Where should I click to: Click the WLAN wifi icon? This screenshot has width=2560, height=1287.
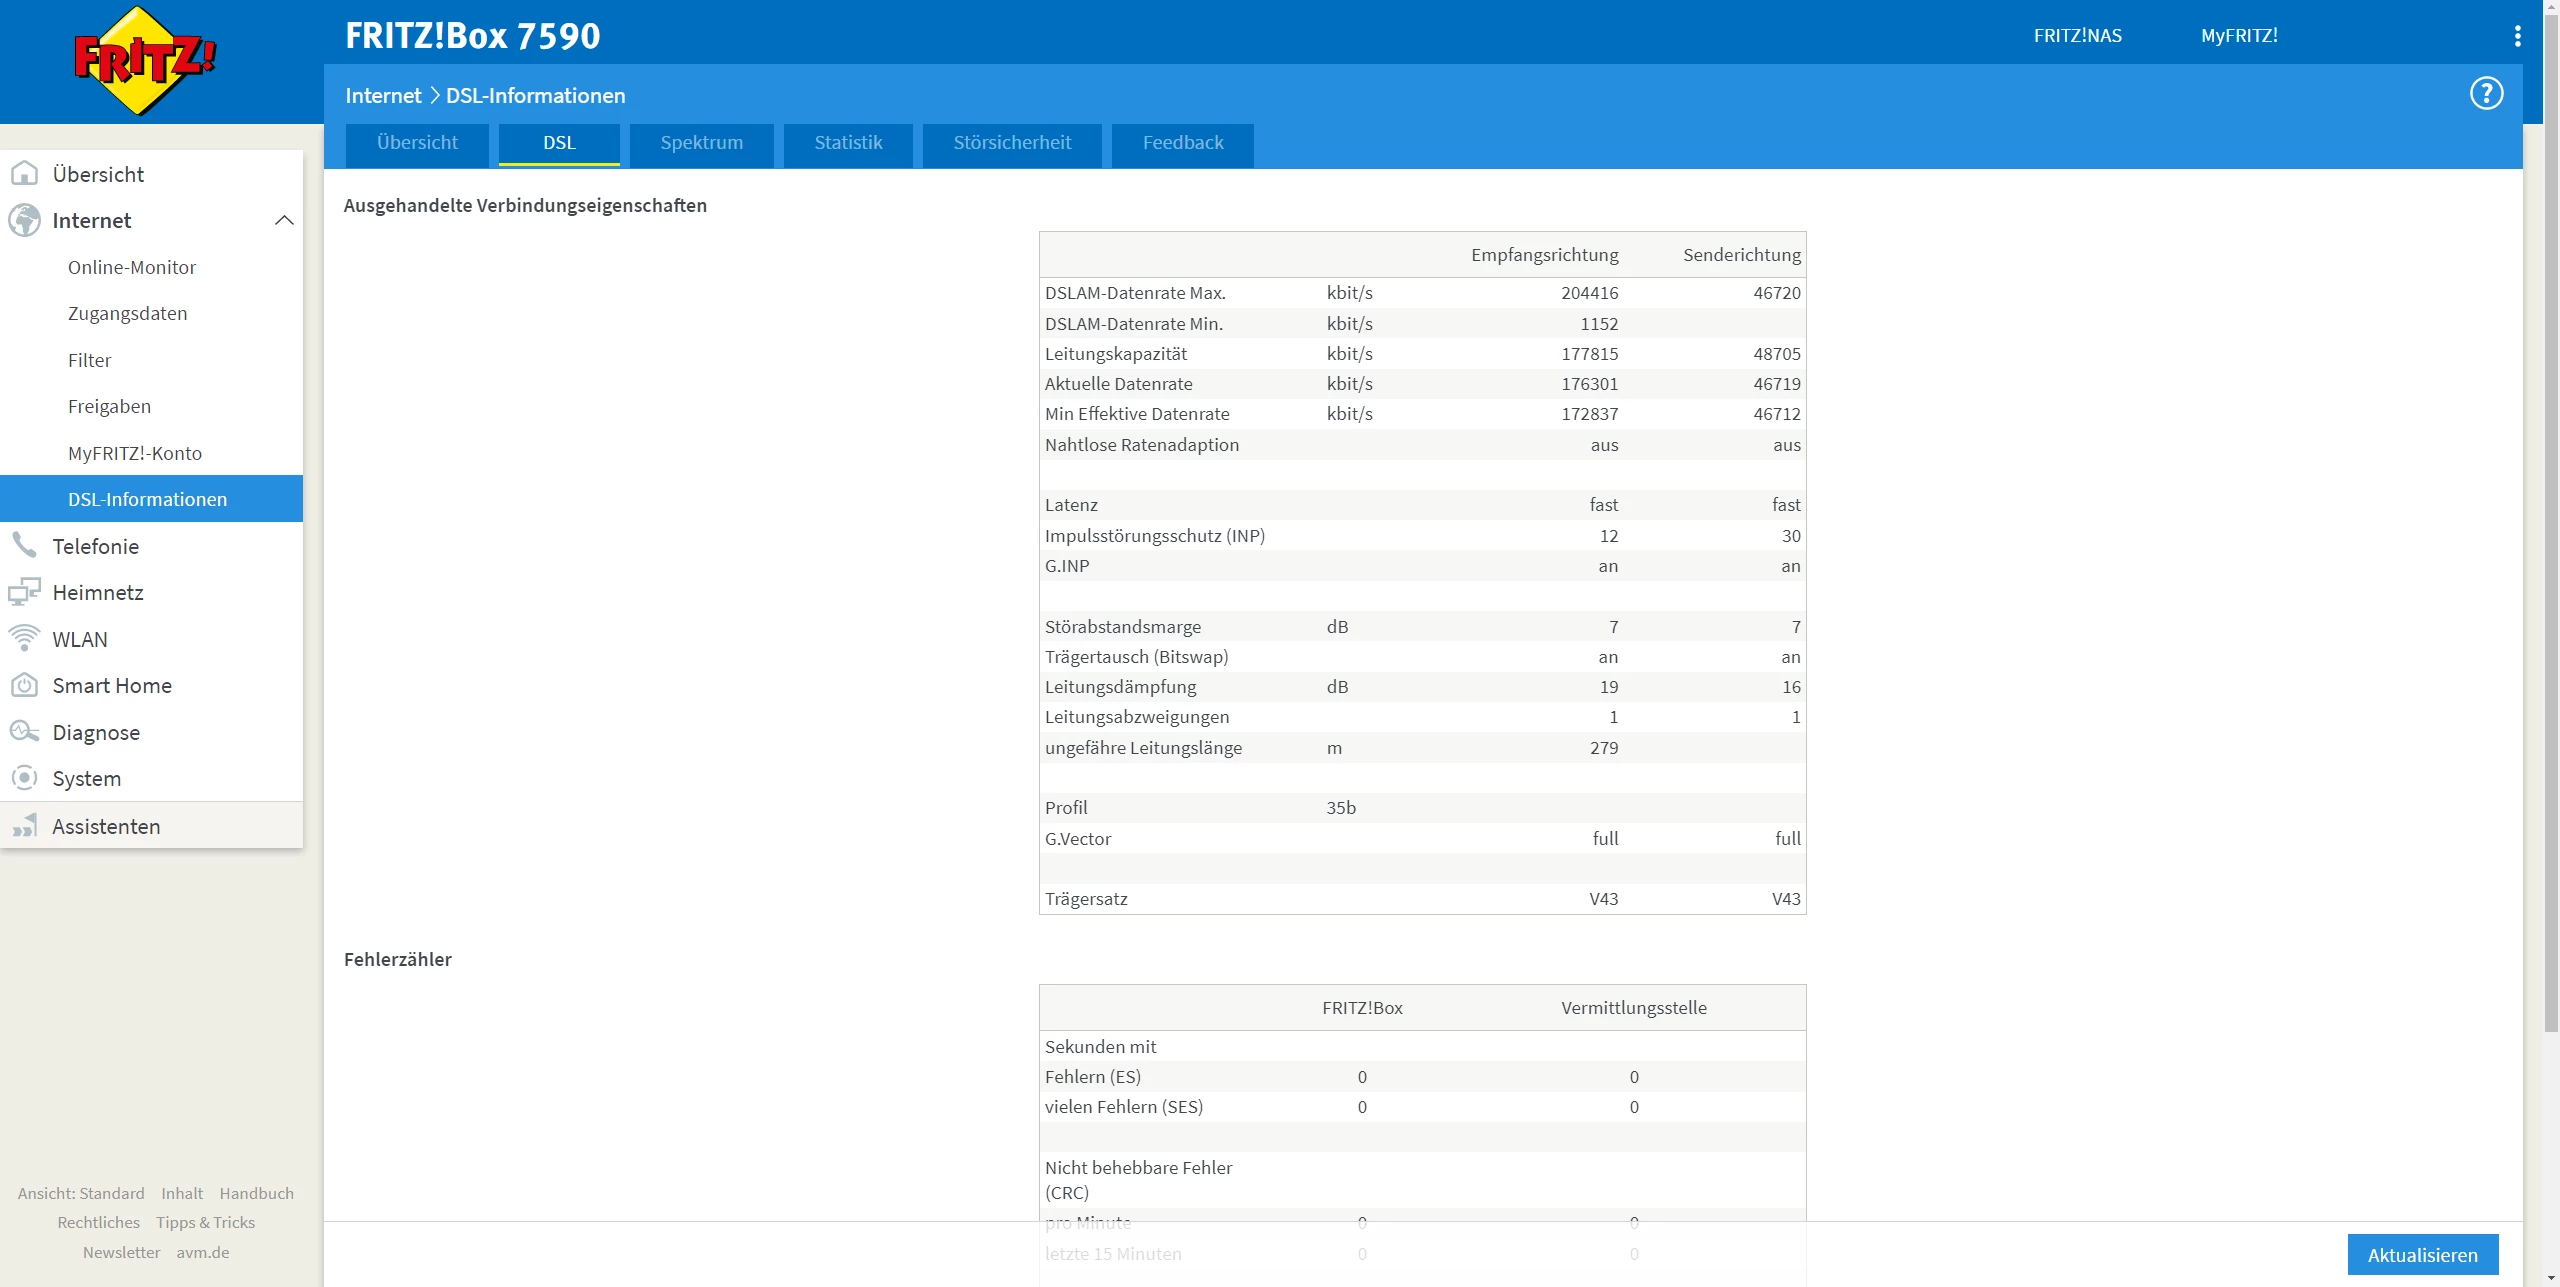[24, 639]
